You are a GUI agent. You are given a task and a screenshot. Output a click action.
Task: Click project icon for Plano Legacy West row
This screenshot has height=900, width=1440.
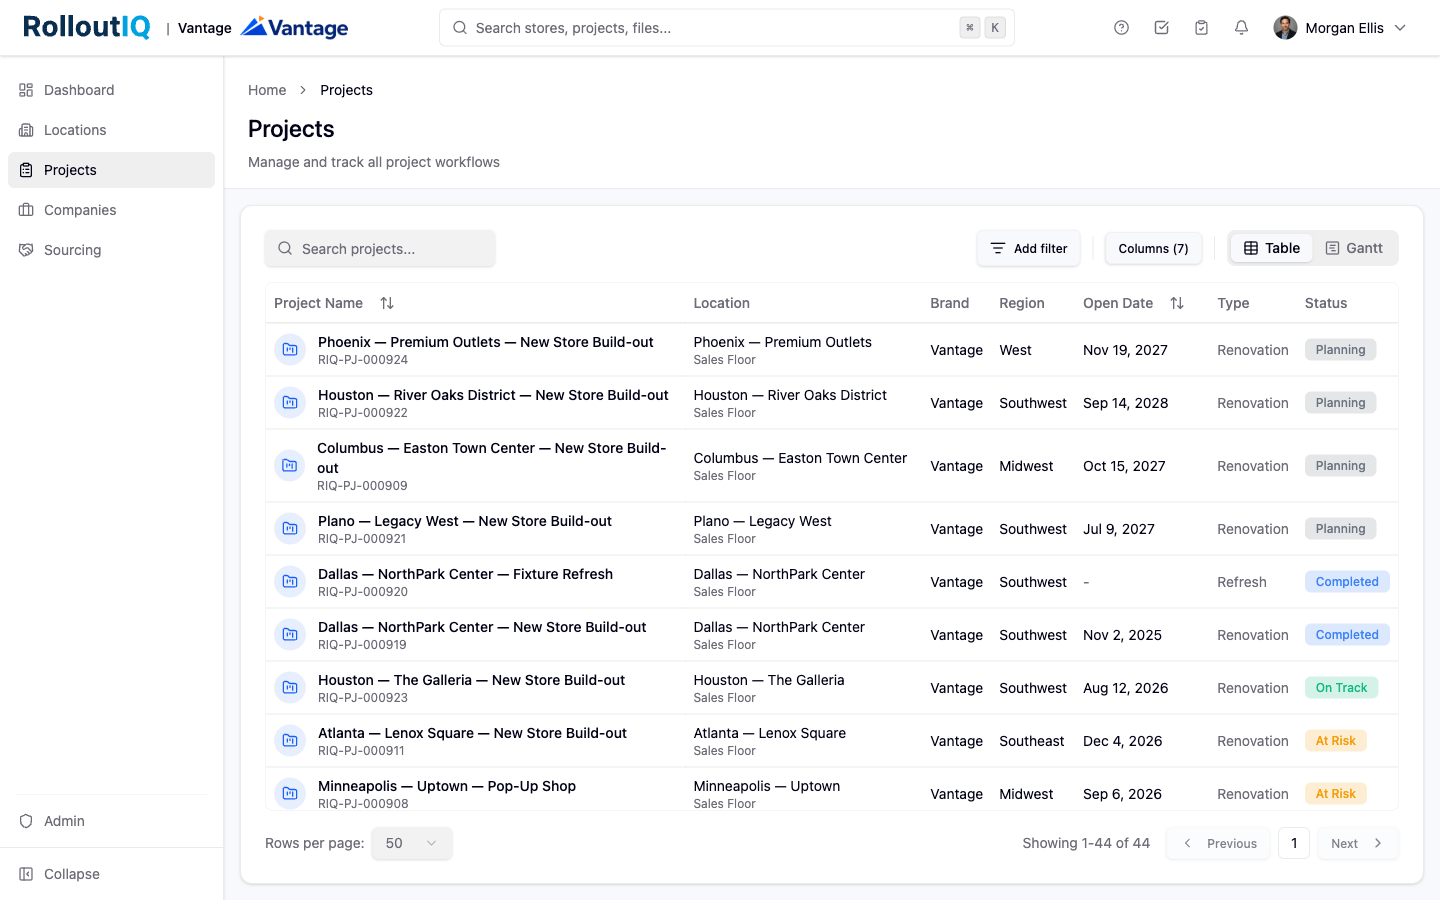tap(290, 529)
